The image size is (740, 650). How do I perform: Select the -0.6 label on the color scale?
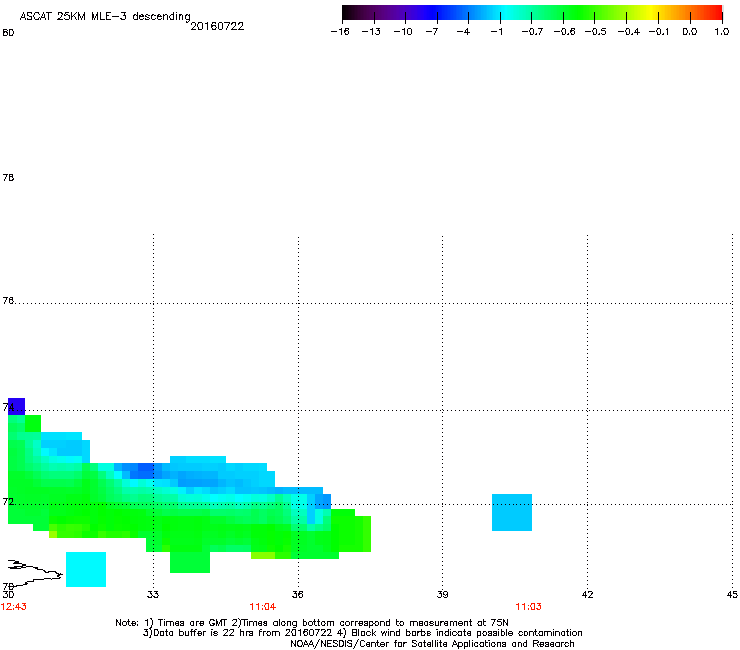pos(564,32)
